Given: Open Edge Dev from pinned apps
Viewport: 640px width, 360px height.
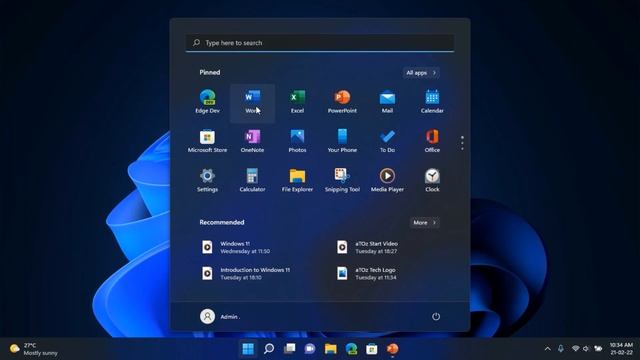Looking at the screenshot, I should click(207, 102).
